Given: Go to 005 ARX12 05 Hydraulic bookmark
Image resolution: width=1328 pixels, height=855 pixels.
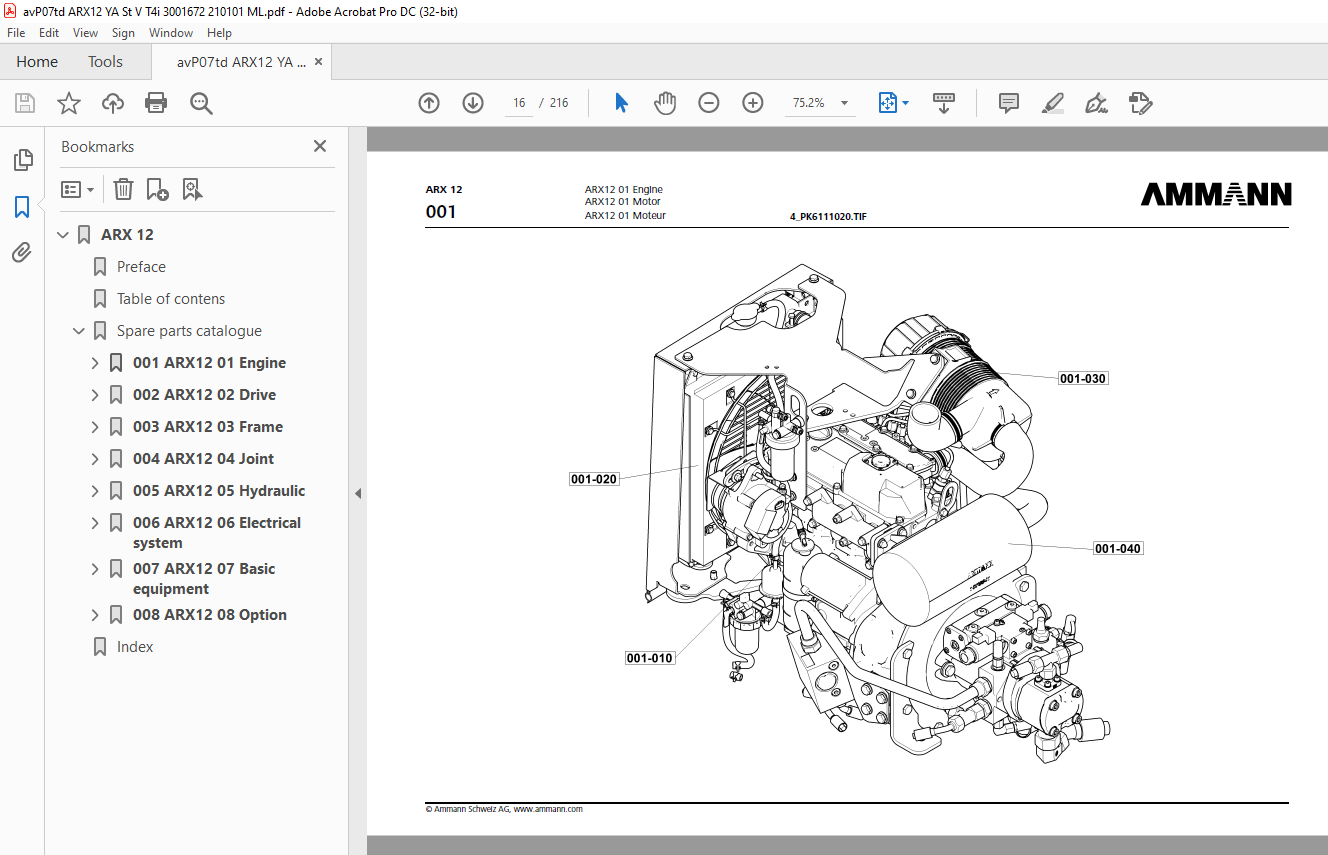Looking at the screenshot, I should coord(219,491).
